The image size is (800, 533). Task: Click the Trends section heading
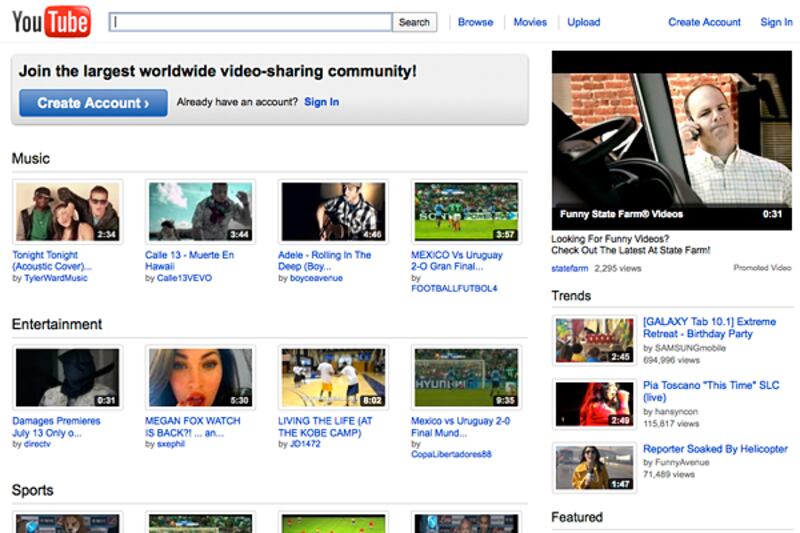571,296
